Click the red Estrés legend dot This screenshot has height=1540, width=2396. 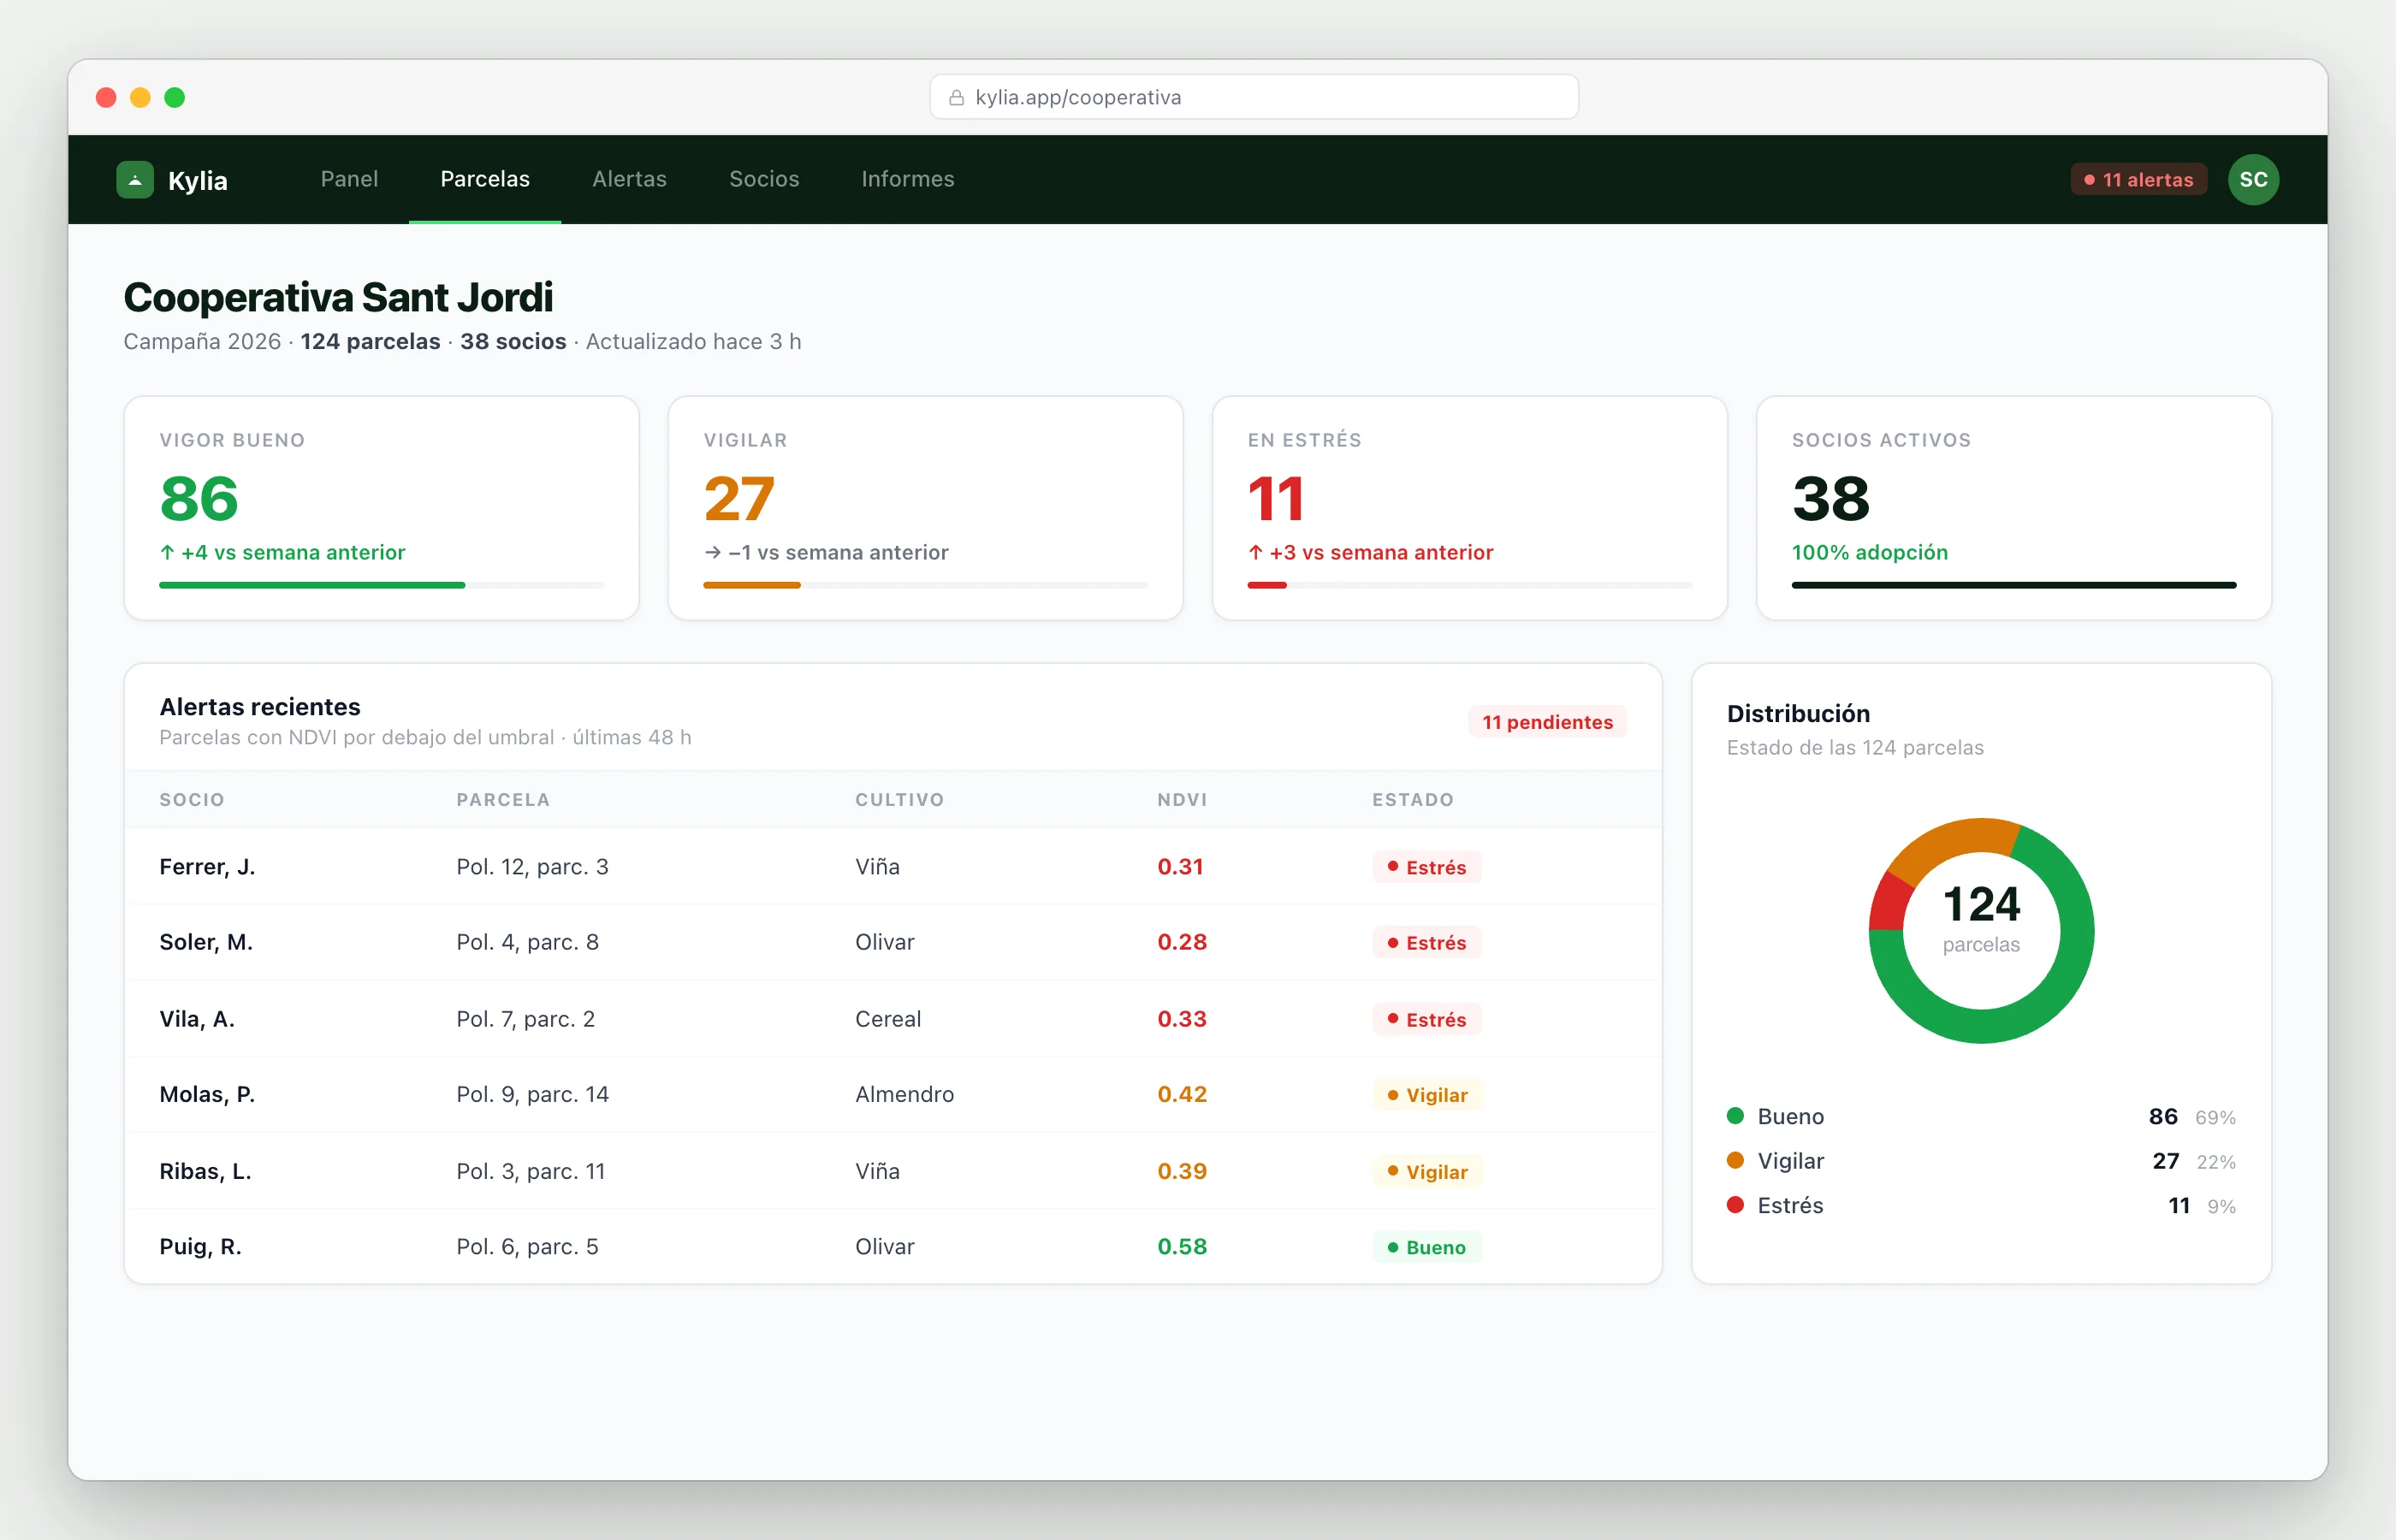[1735, 1205]
